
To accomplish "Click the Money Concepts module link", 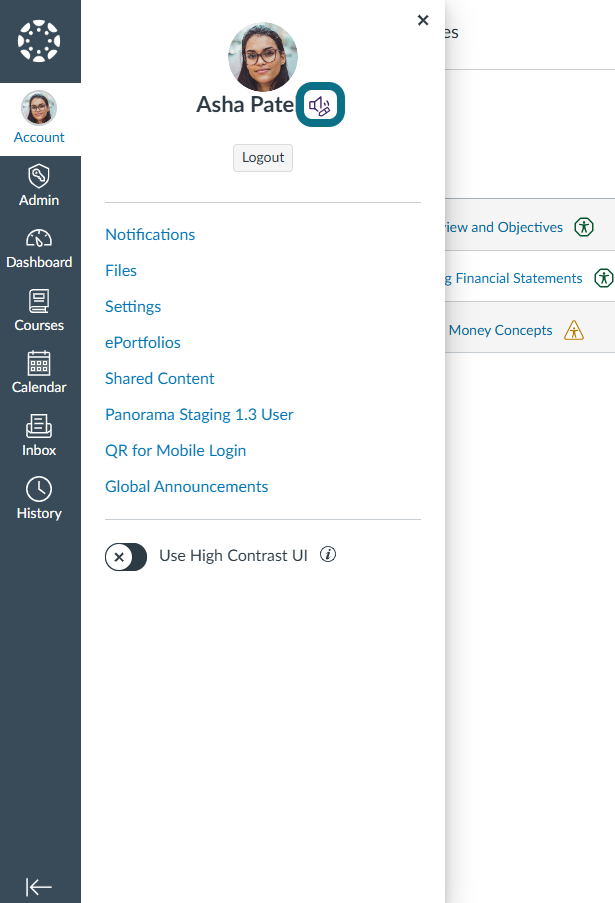I will pos(500,330).
